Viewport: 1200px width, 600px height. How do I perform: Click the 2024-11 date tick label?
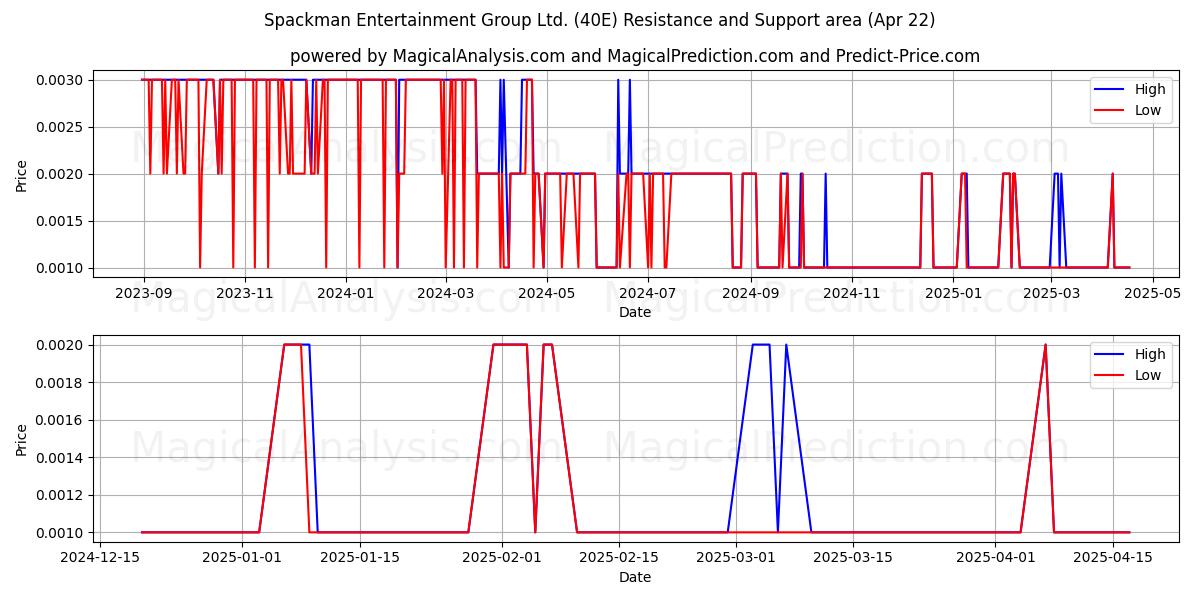coord(850,293)
